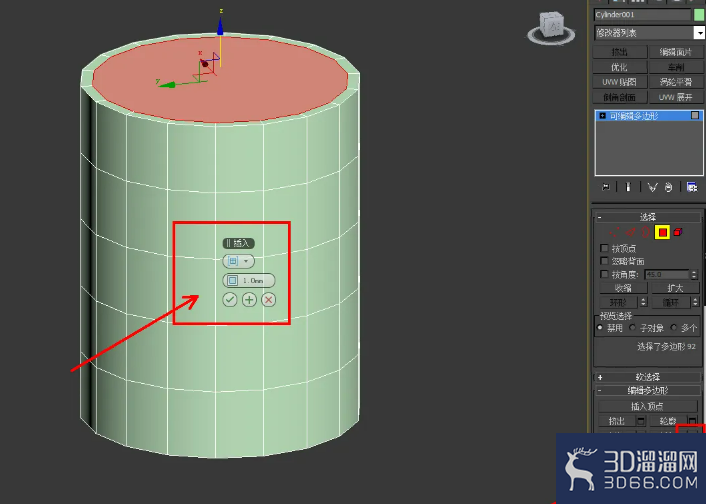The width and height of the screenshot is (706, 504).
Task: Click the 倒角剖面 modifier button
Action: pos(620,97)
